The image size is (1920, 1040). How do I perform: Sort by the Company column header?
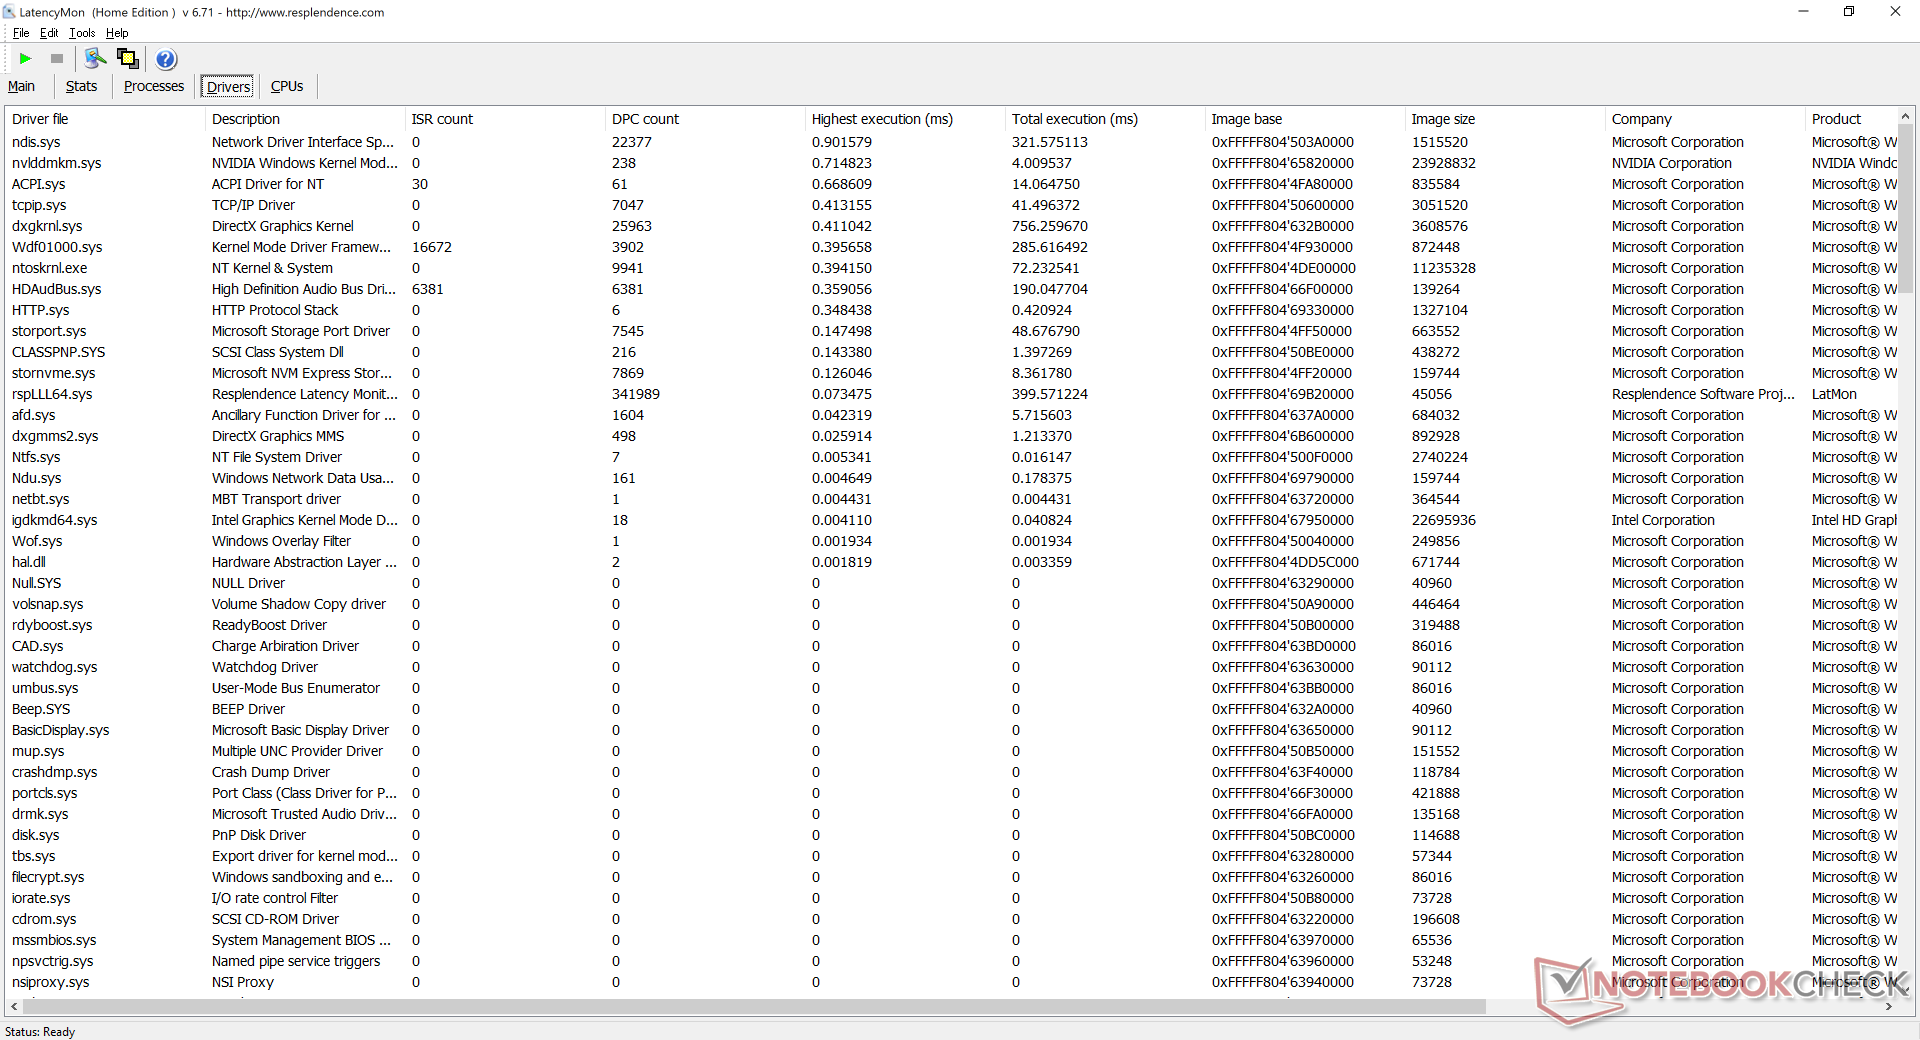click(1705, 119)
